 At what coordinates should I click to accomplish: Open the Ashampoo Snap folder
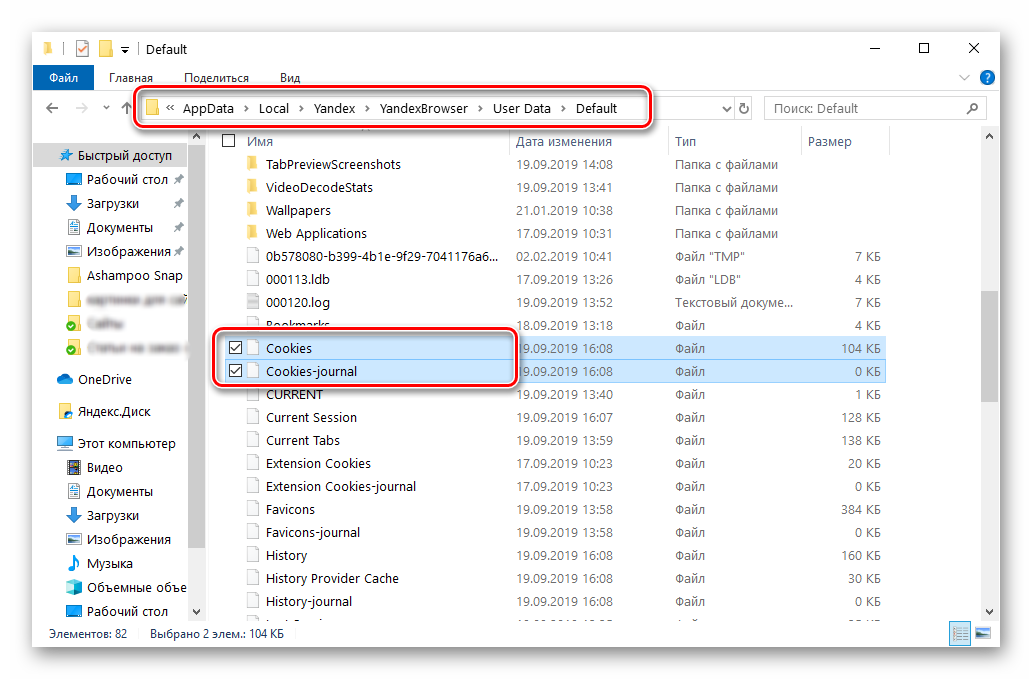pyautogui.click(x=134, y=276)
